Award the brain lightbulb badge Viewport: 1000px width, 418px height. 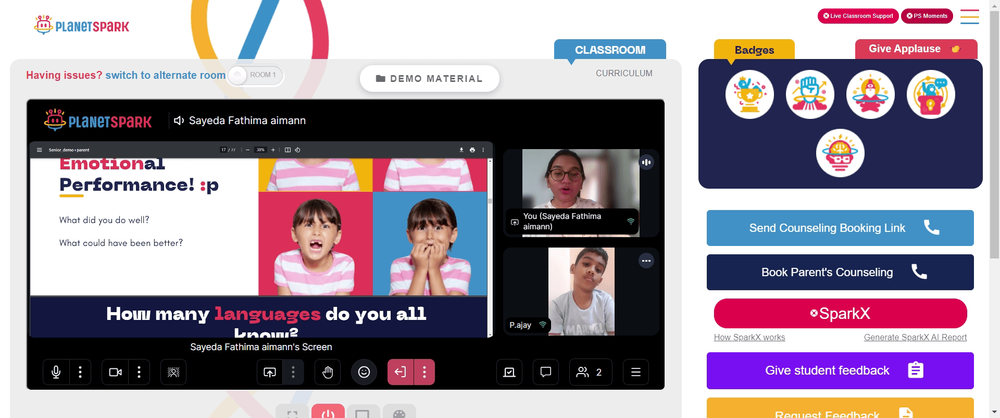pyautogui.click(x=840, y=153)
